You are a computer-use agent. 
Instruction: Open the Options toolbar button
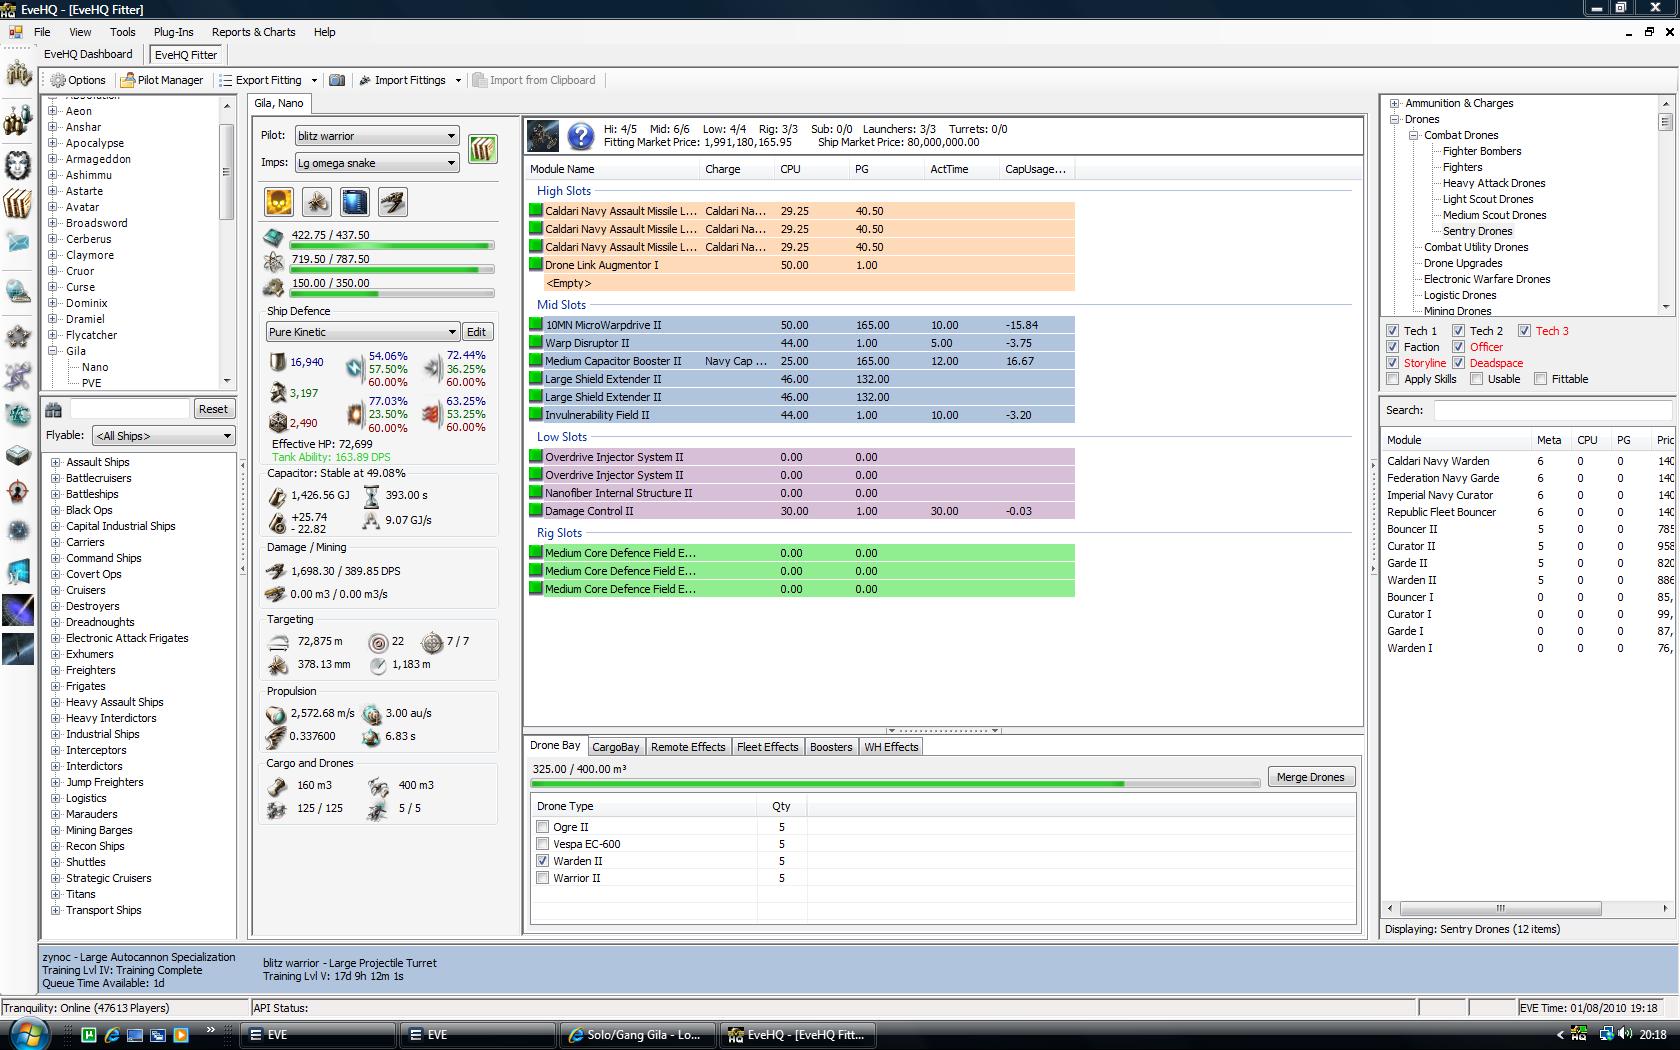coord(78,80)
